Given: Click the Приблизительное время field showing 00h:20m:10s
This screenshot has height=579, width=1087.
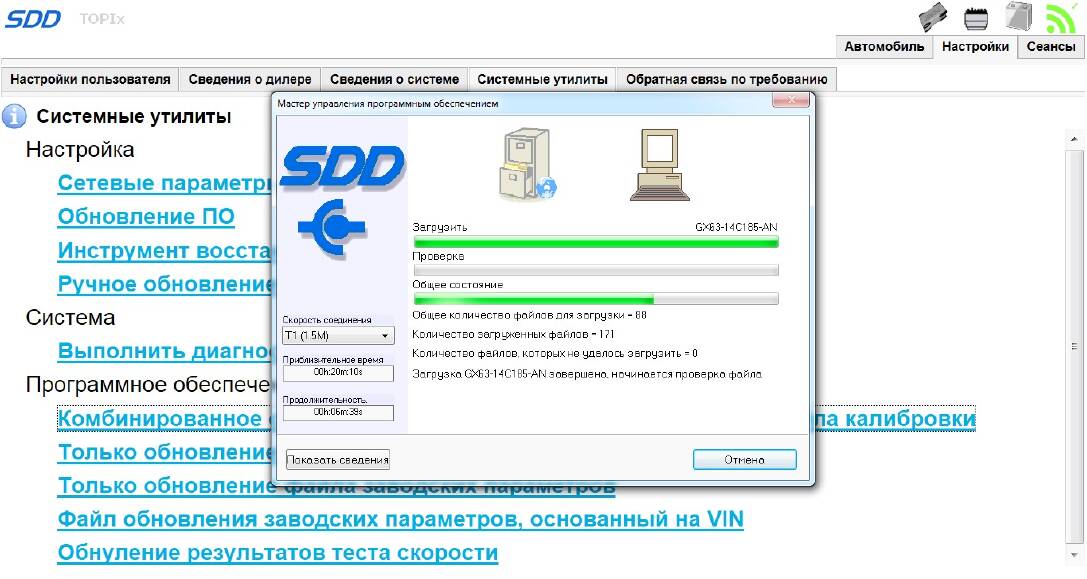Looking at the screenshot, I should click(338, 373).
